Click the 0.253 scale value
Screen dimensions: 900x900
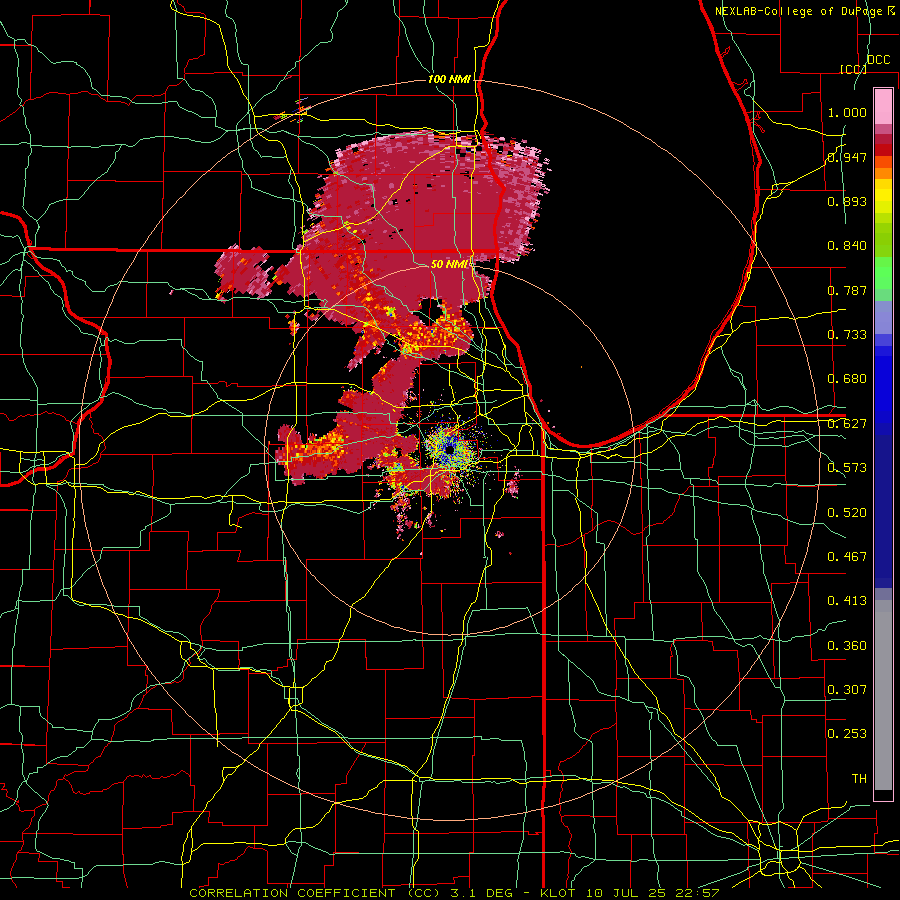pyautogui.click(x=847, y=734)
